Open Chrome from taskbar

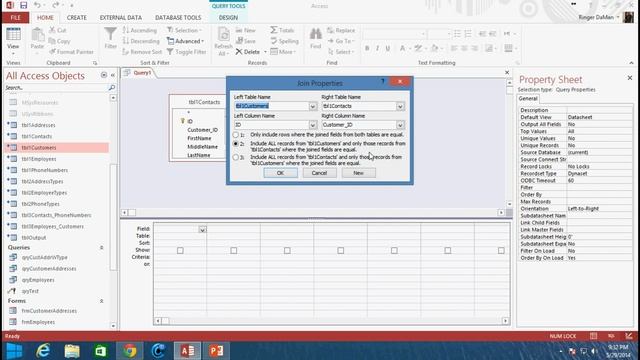[130, 351]
